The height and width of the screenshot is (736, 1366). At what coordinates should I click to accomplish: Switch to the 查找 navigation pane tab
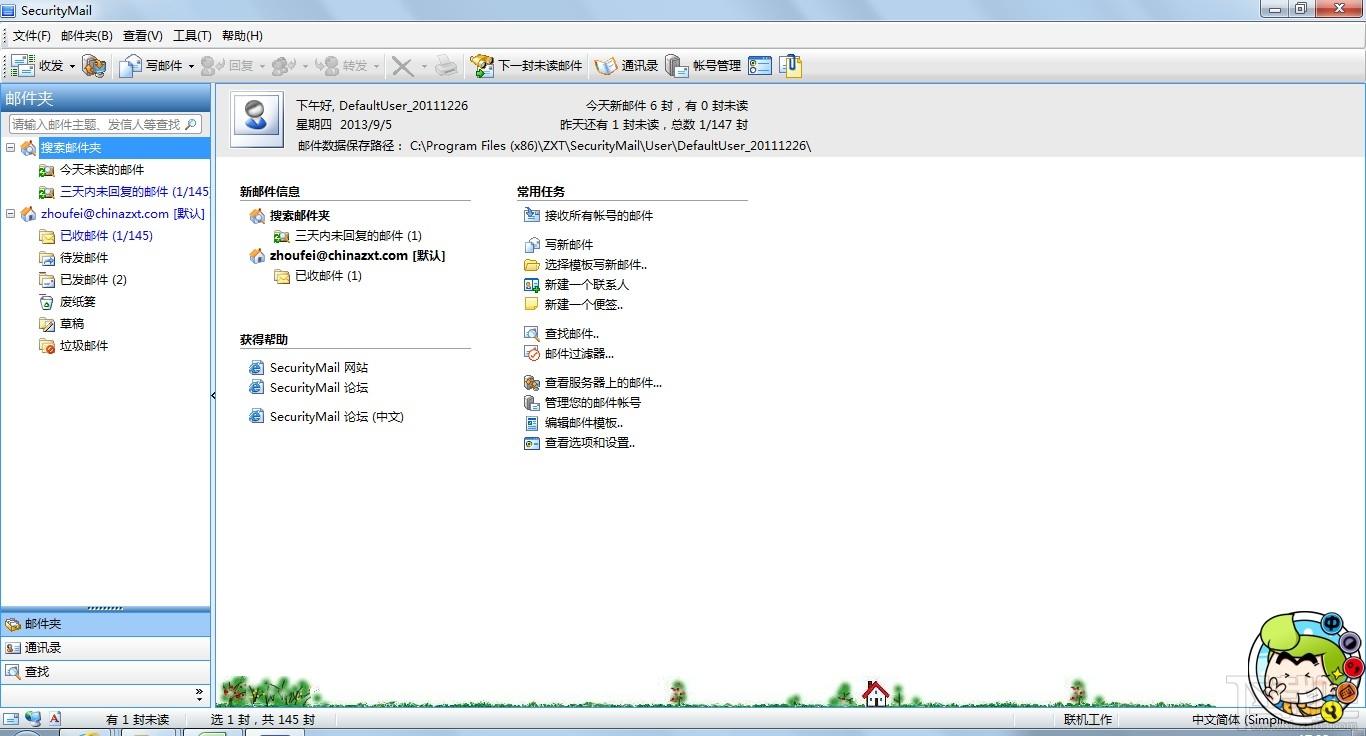tap(105, 672)
